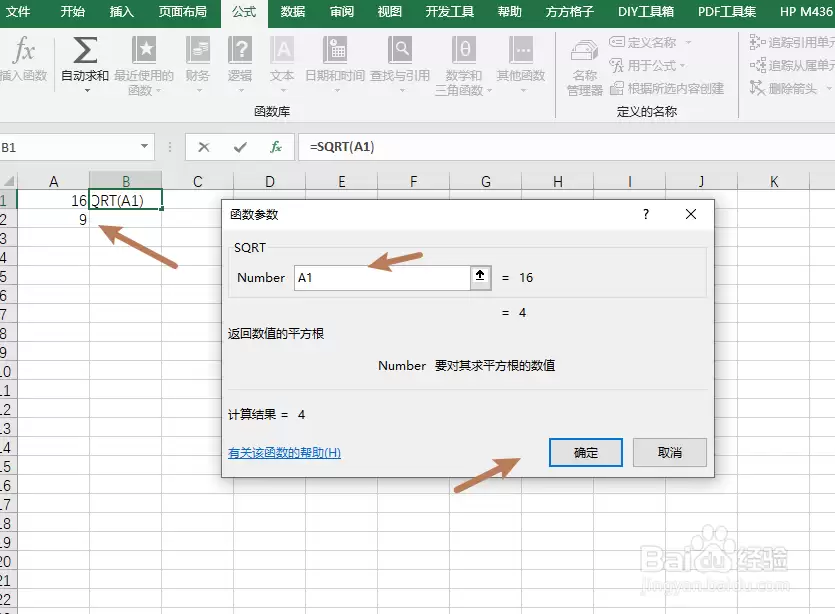835x614 pixels.
Task: Click the Trace Precedents icon
Action: (757, 42)
